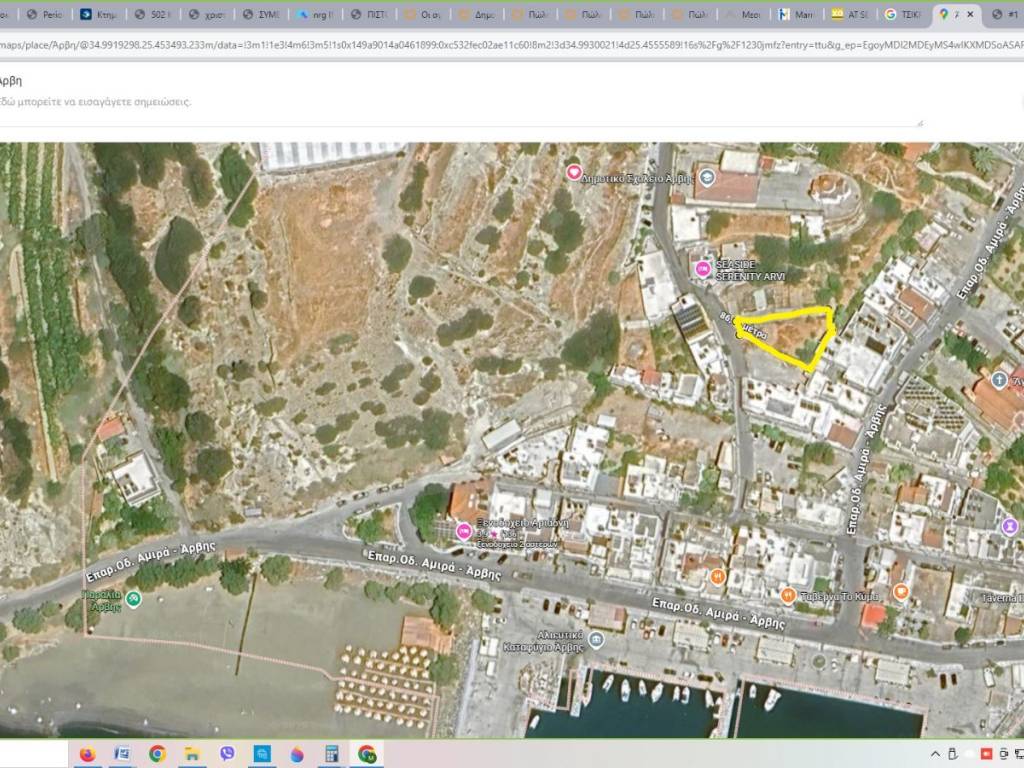Click the Ταβέρνα Το Κύμα restaurant pin
The height and width of the screenshot is (768, 1024).
click(787, 596)
